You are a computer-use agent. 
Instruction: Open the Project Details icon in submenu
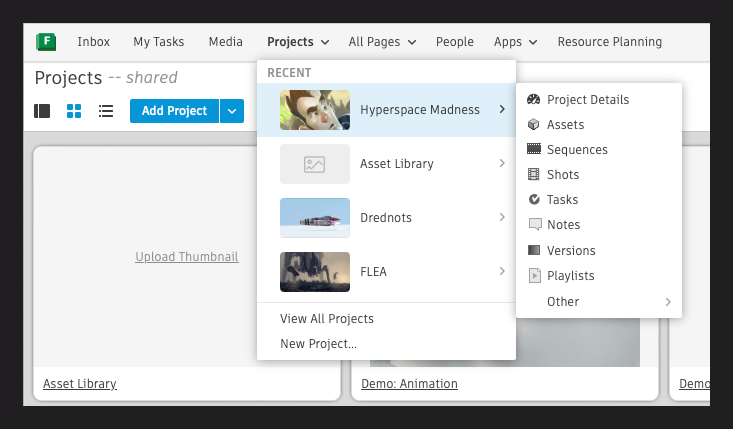pyautogui.click(x=534, y=100)
